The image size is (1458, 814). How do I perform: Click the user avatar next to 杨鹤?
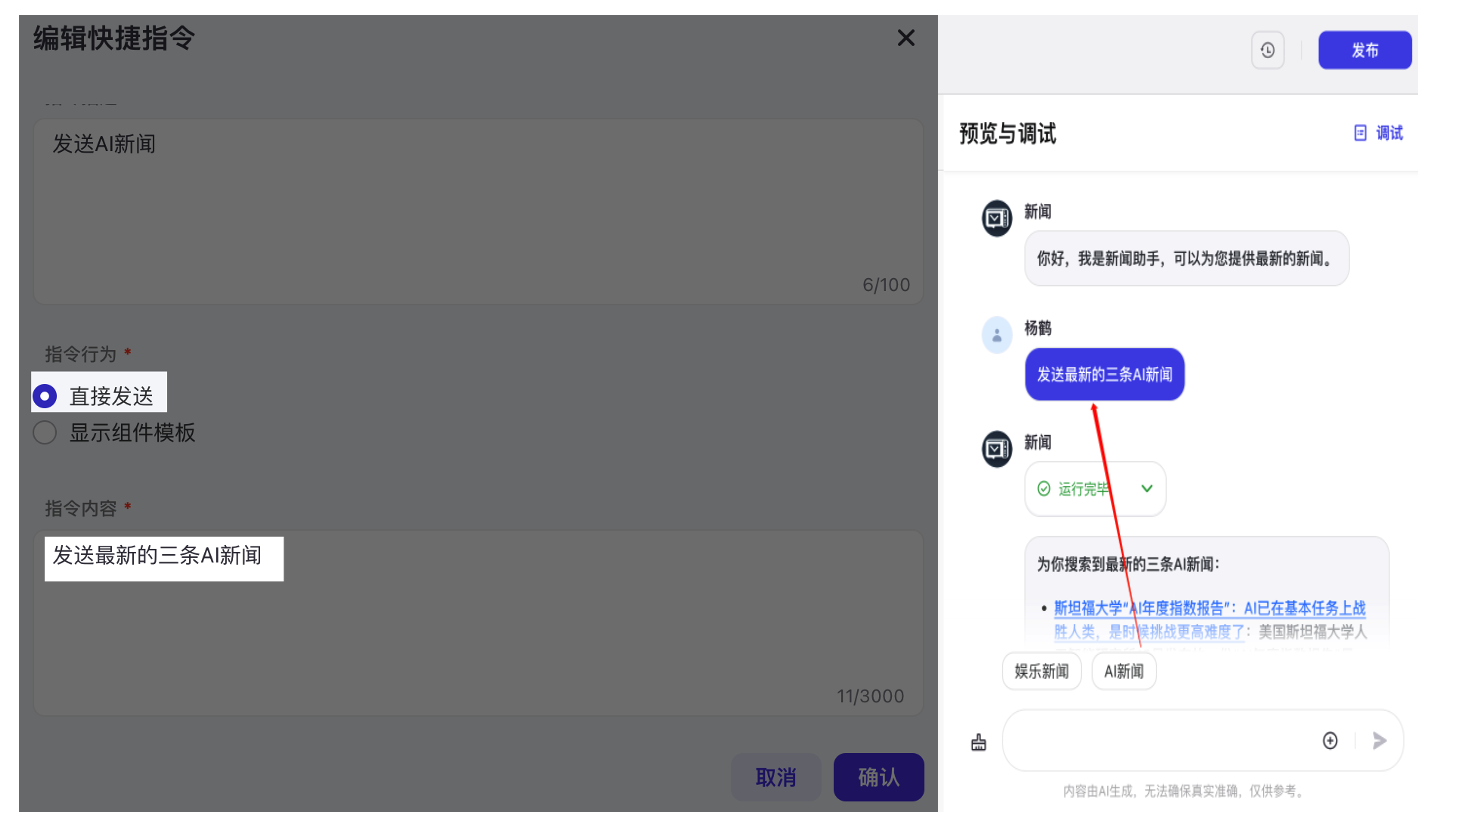(x=997, y=335)
